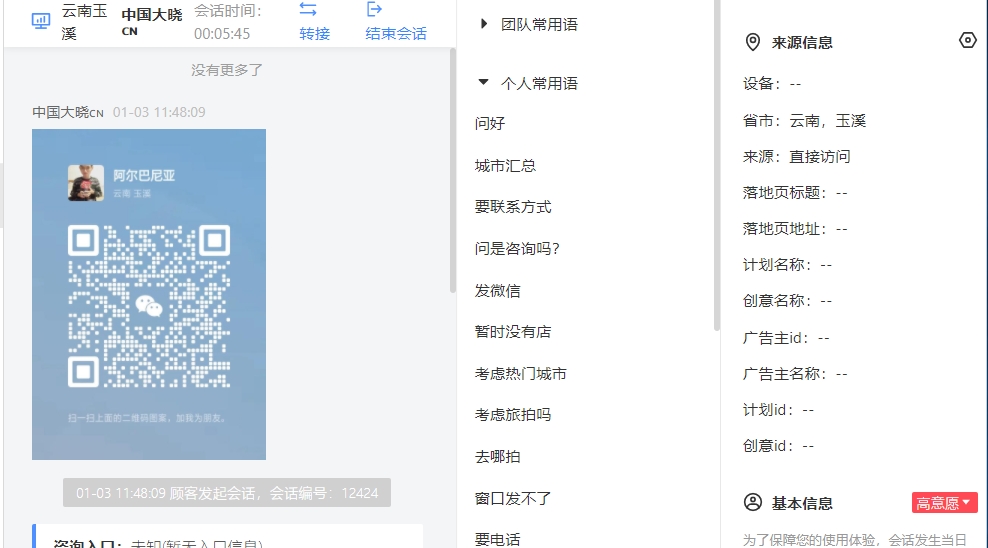988x548 pixels.
Task: Open the hexagon settings icon in 来源信息
Action: [967, 40]
